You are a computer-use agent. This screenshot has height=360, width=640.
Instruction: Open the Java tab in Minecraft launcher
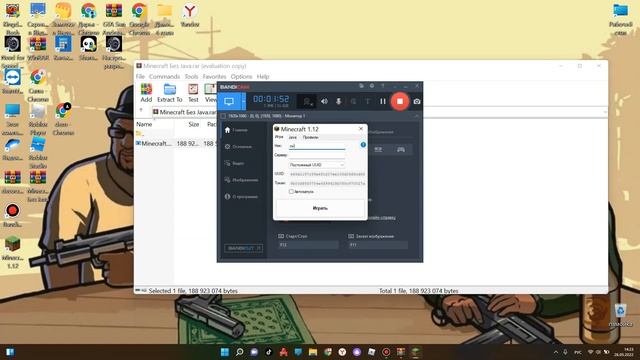(x=293, y=137)
